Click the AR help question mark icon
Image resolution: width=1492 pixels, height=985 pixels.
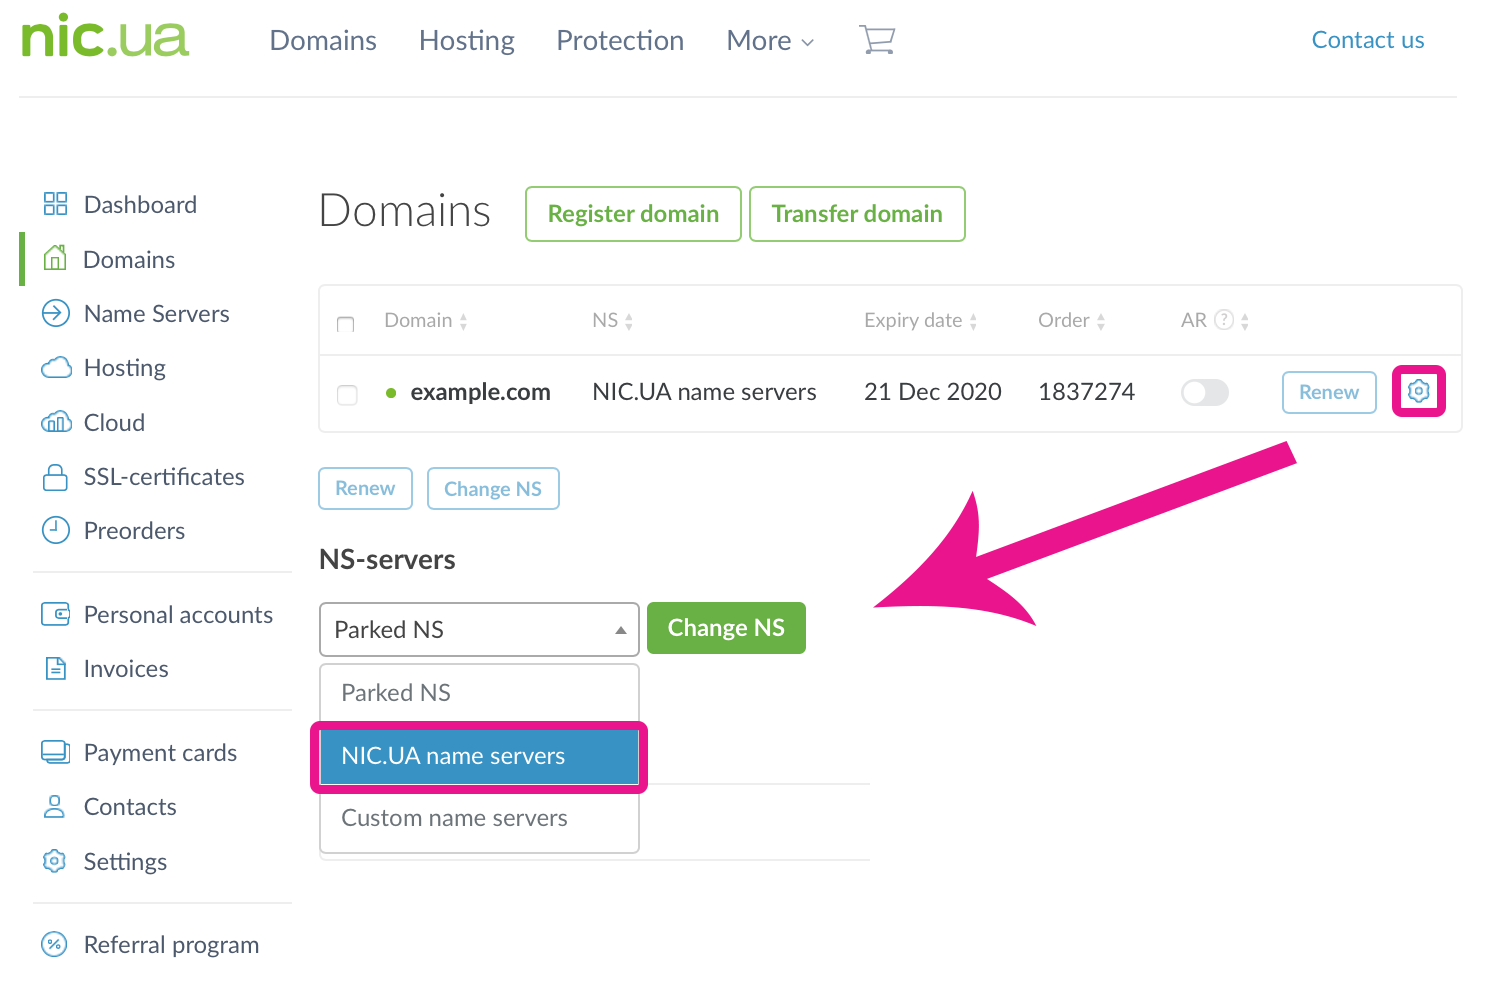(1223, 320)
